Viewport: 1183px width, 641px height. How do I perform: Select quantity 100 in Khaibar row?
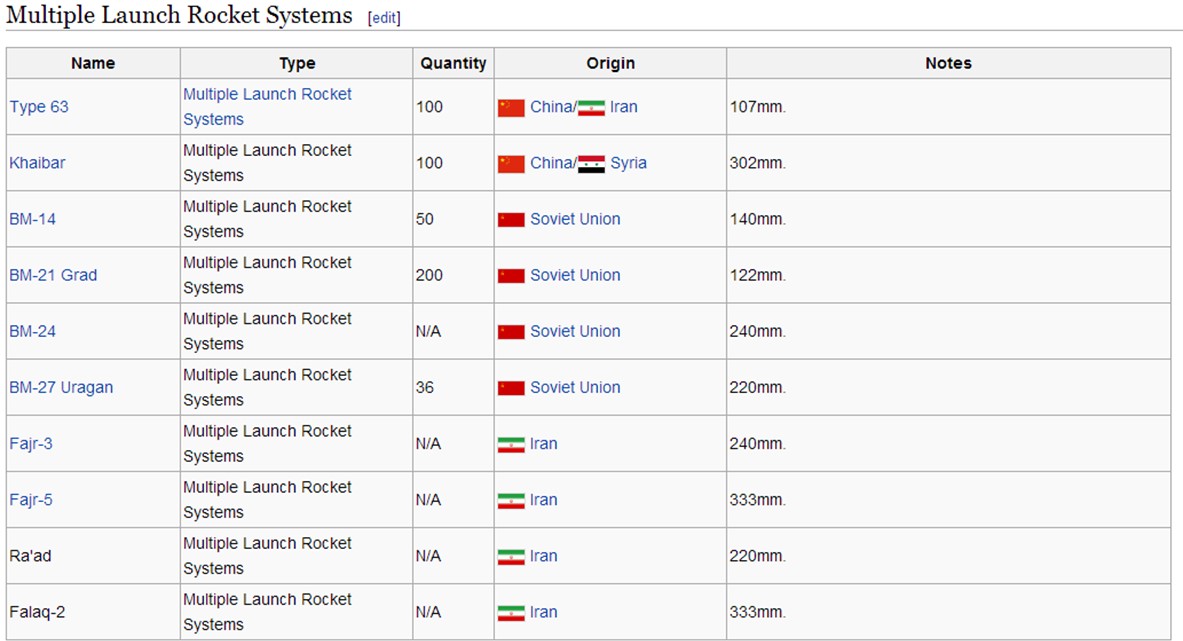429,163
